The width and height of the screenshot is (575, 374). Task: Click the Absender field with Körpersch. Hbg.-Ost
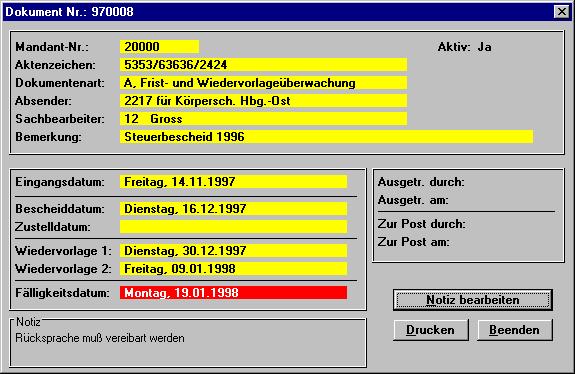pos(263,100)
